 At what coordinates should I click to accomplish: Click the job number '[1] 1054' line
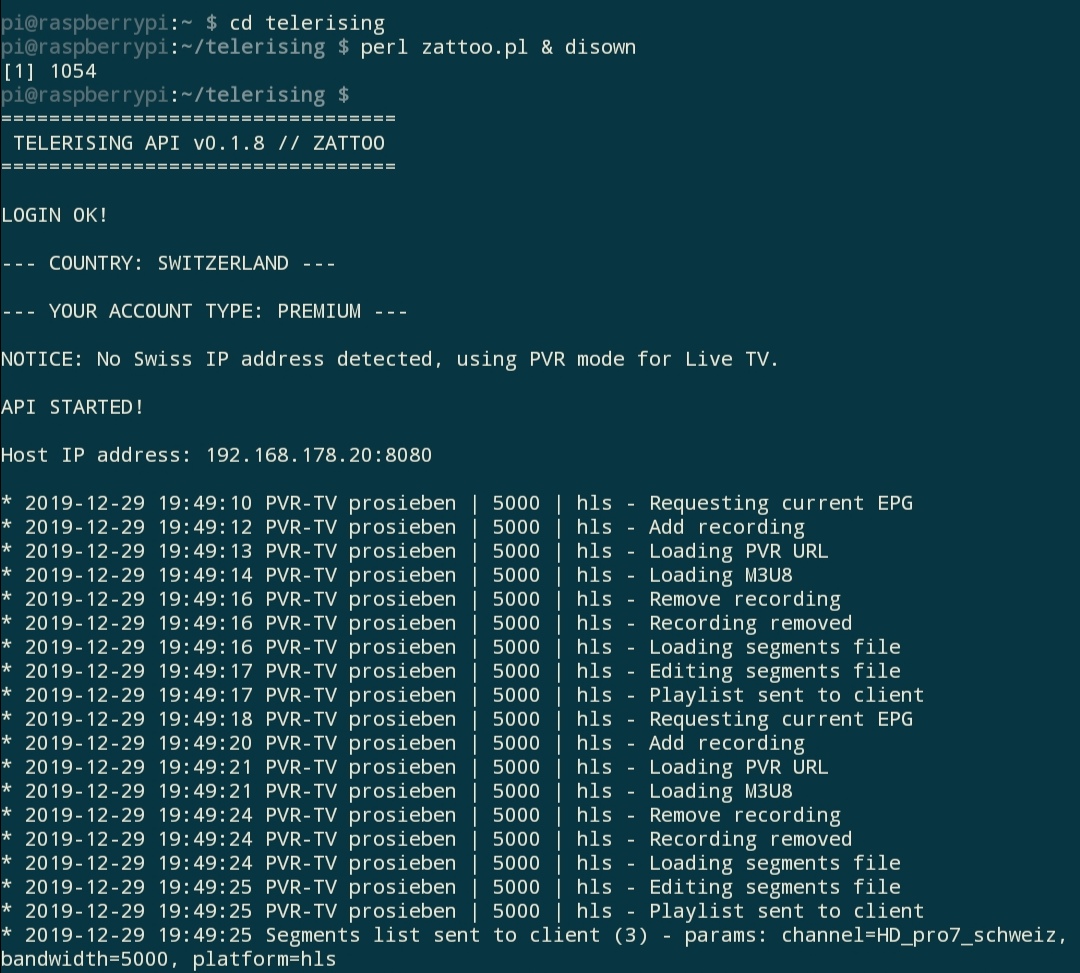pos(49,72)
